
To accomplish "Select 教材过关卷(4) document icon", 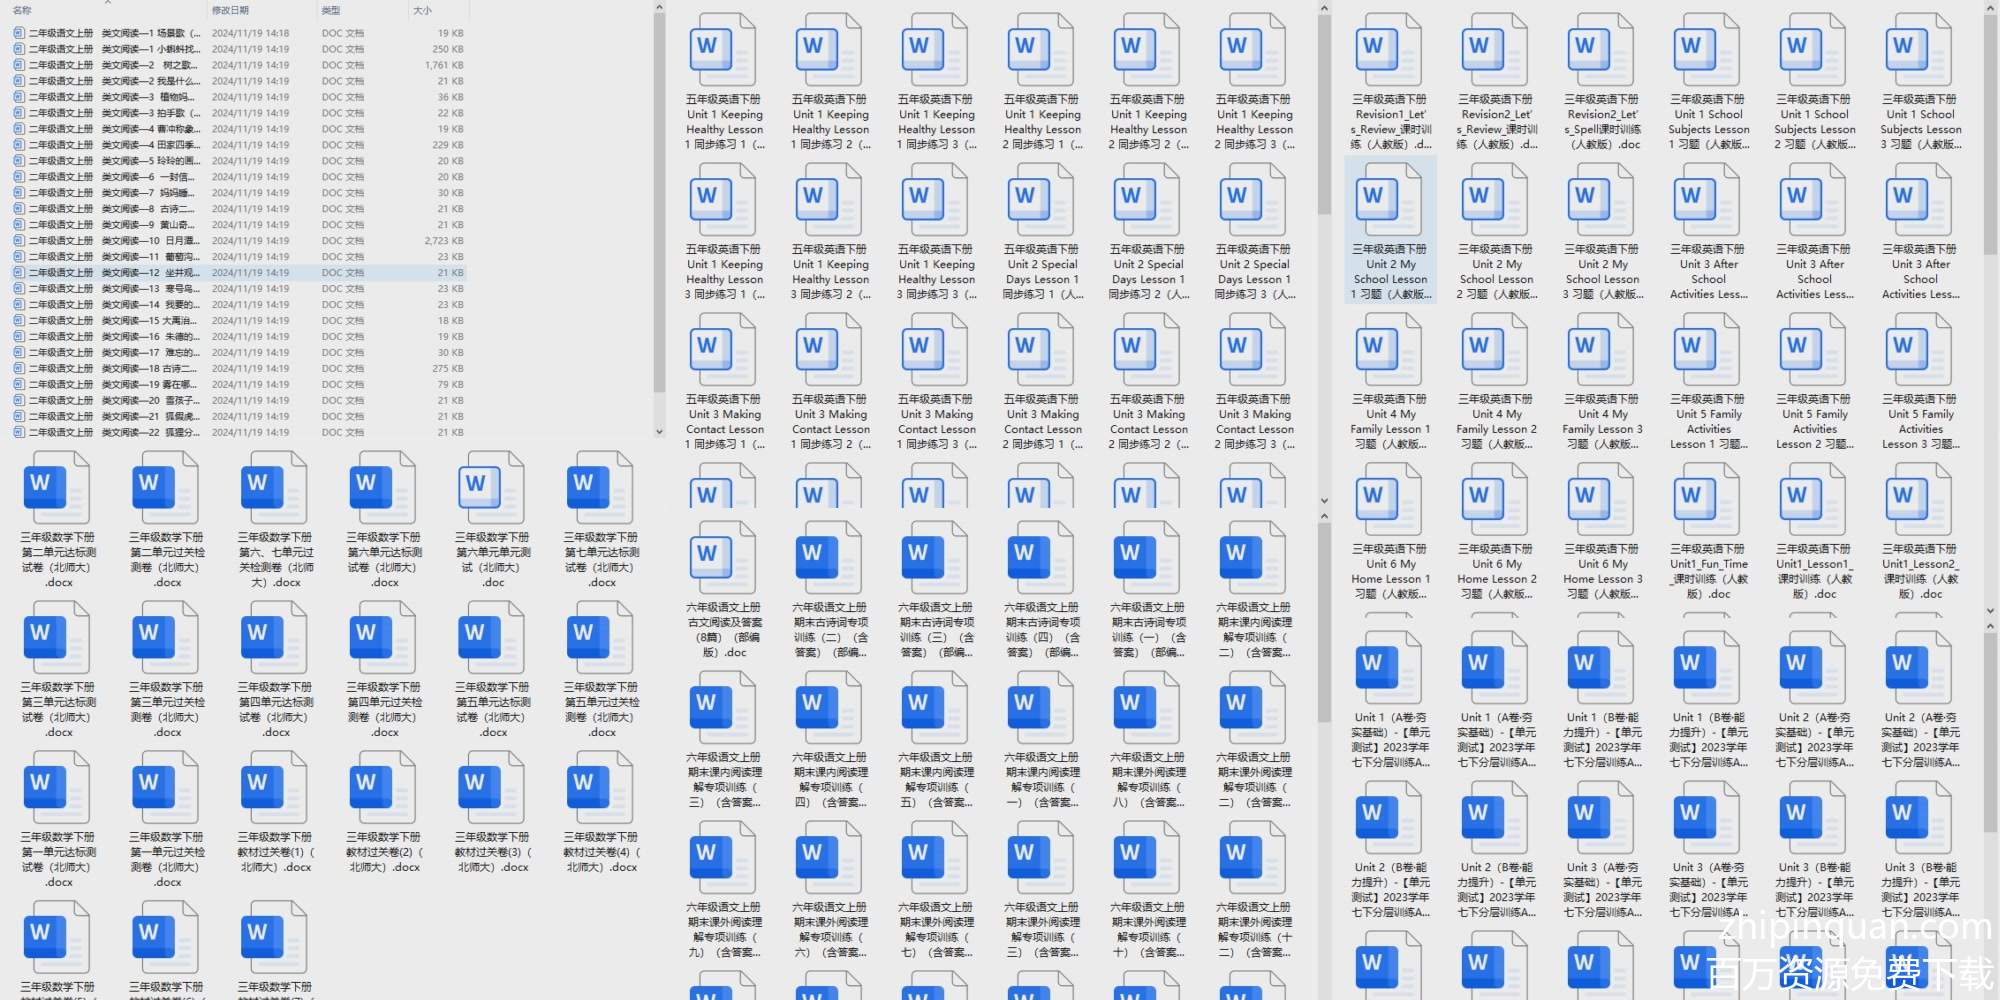I will click(601, 787).
